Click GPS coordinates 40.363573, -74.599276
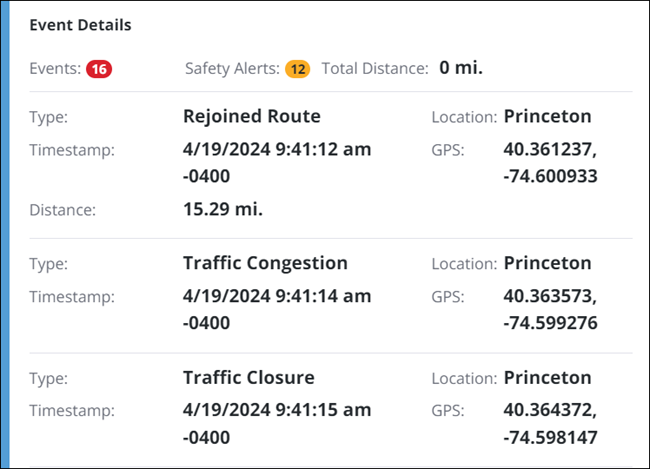650x469 pixels. pyautogui.click(x=551, y=309)
